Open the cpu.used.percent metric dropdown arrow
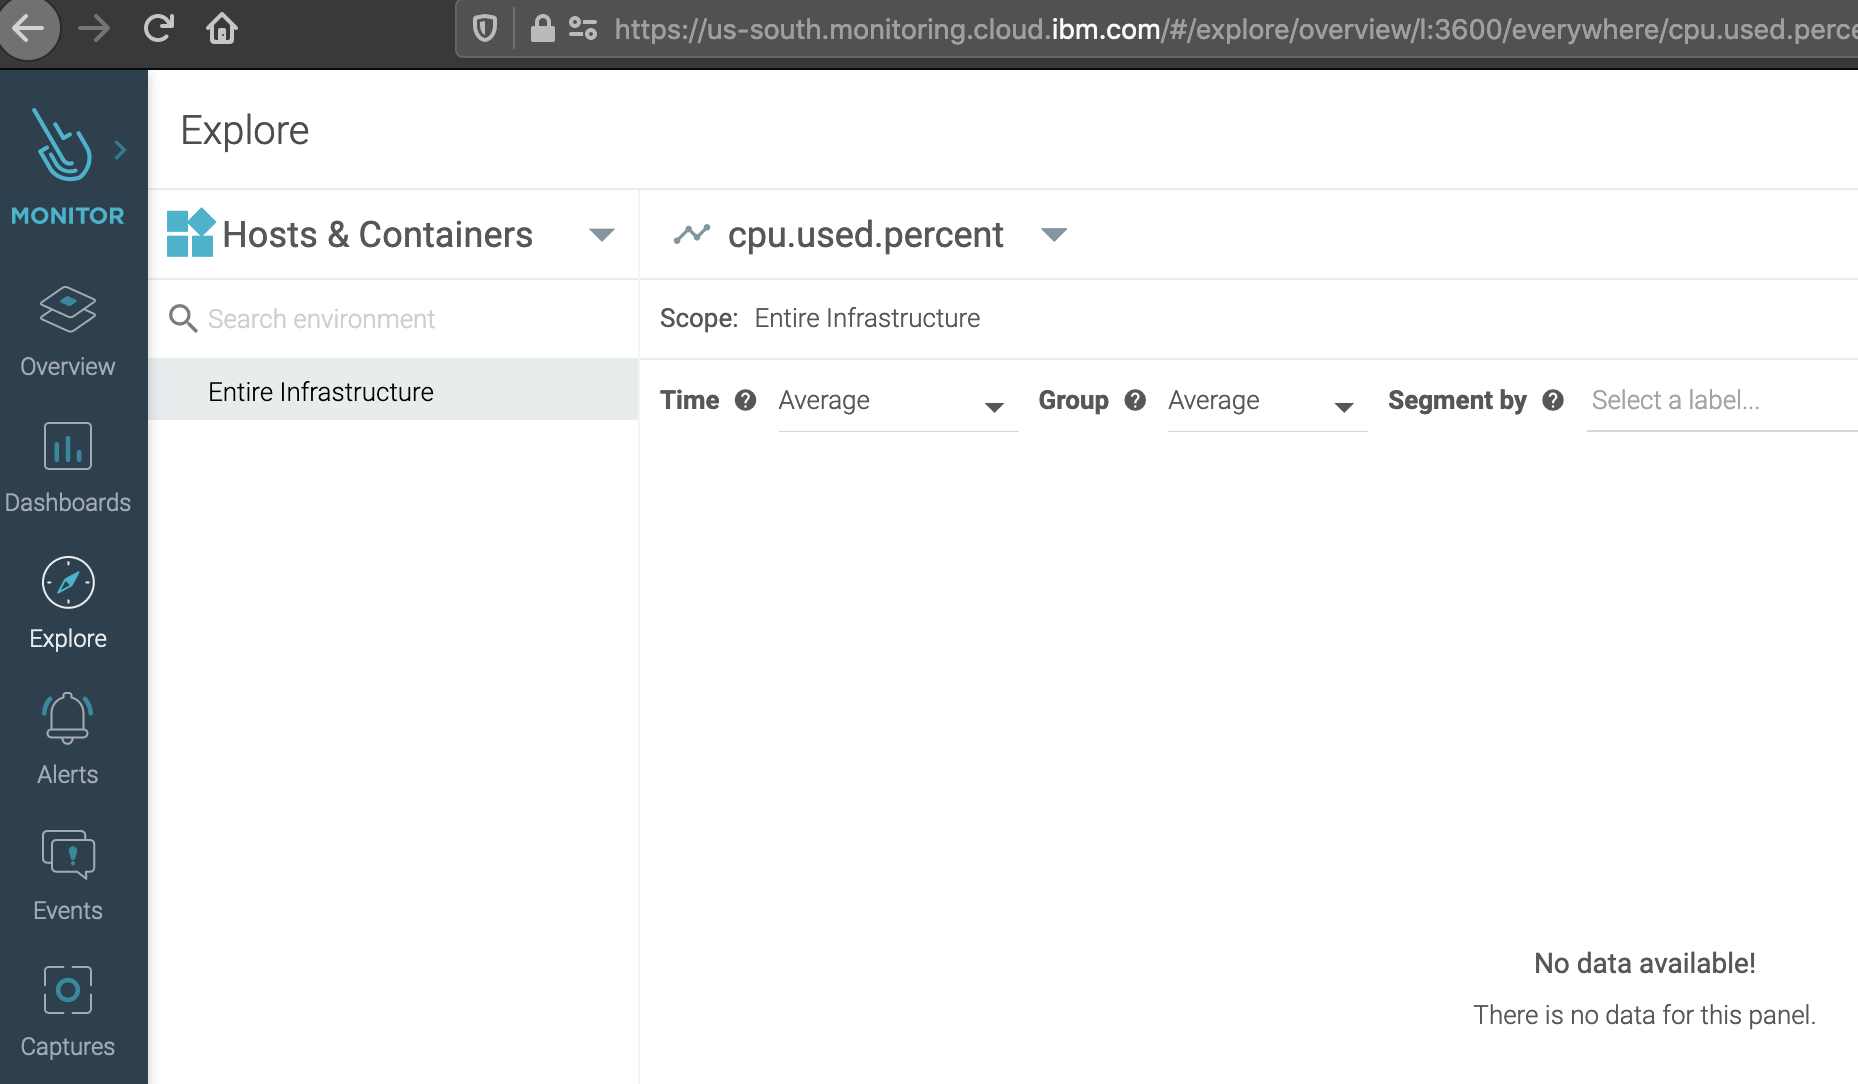 1054,235
